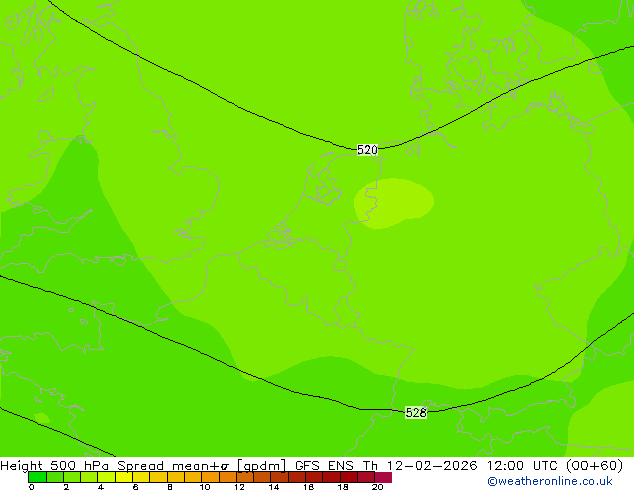Select the magenta swatch beyond 20
The height and width of the screenshot is (490, 634).
[x=383, y=477]
